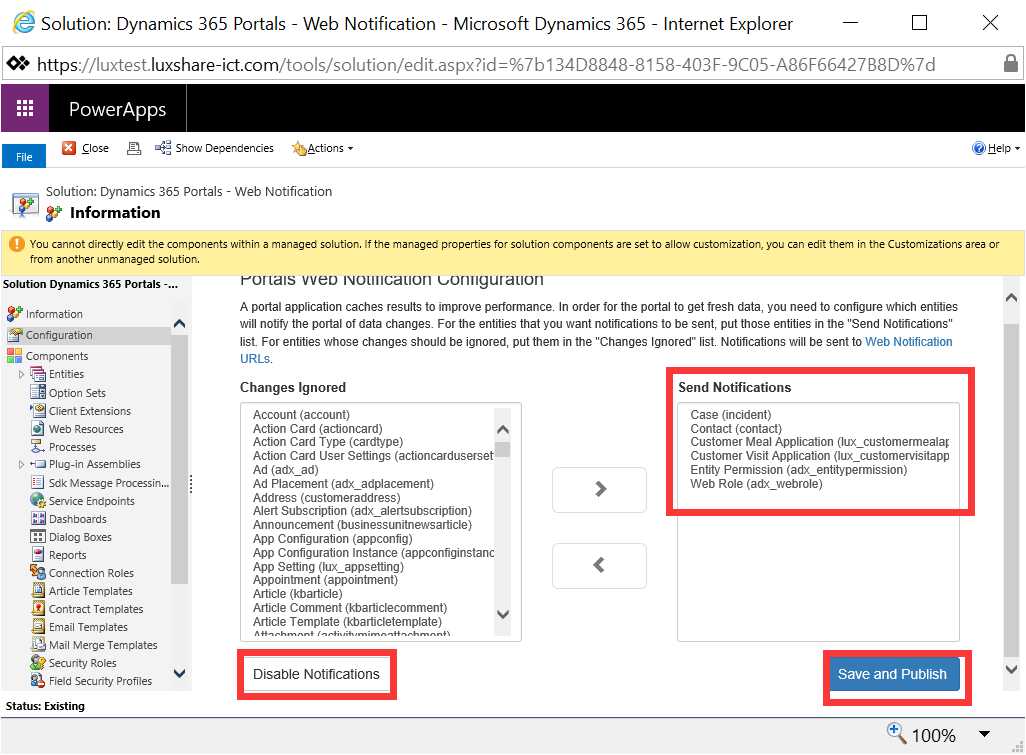Click the File menu tab

pos(24,156)
